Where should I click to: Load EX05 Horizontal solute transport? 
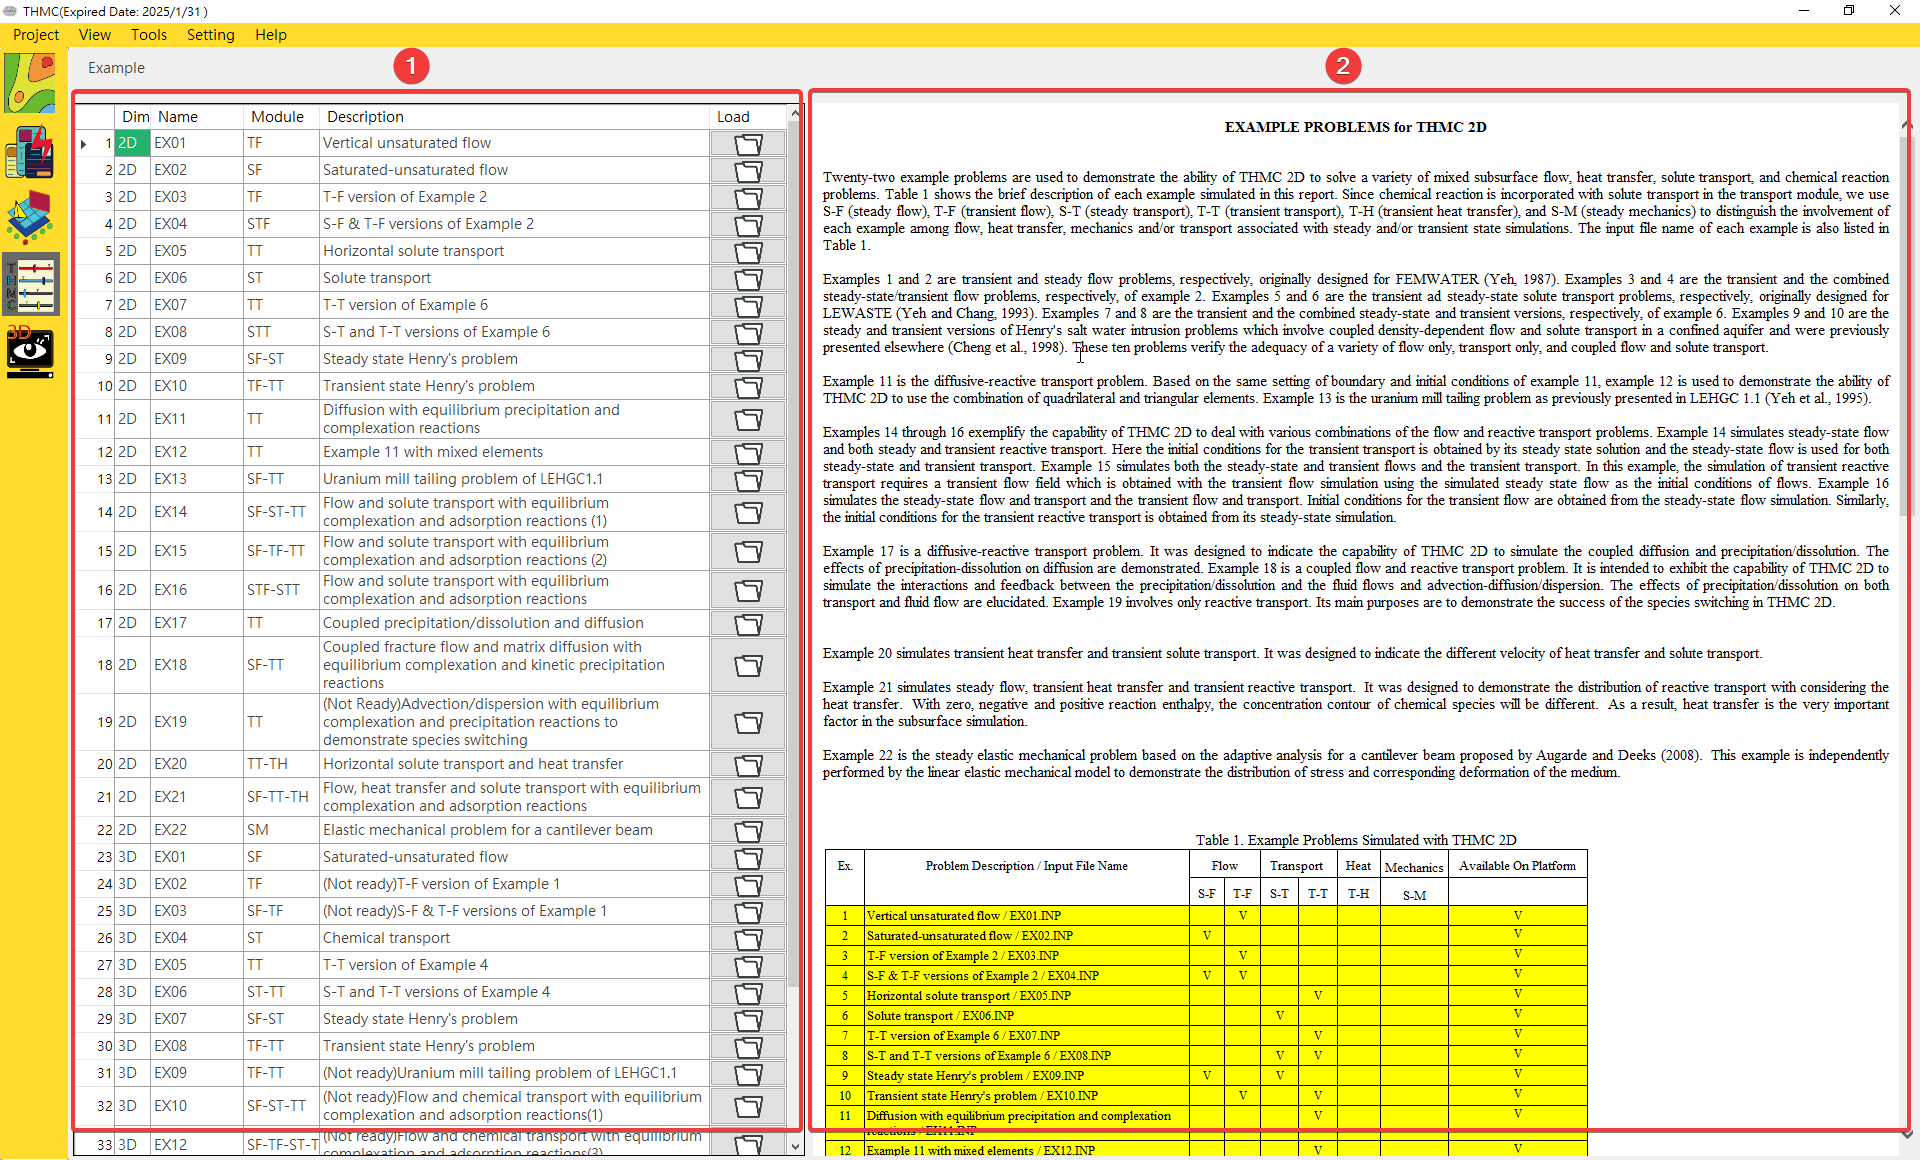point(748,251)
